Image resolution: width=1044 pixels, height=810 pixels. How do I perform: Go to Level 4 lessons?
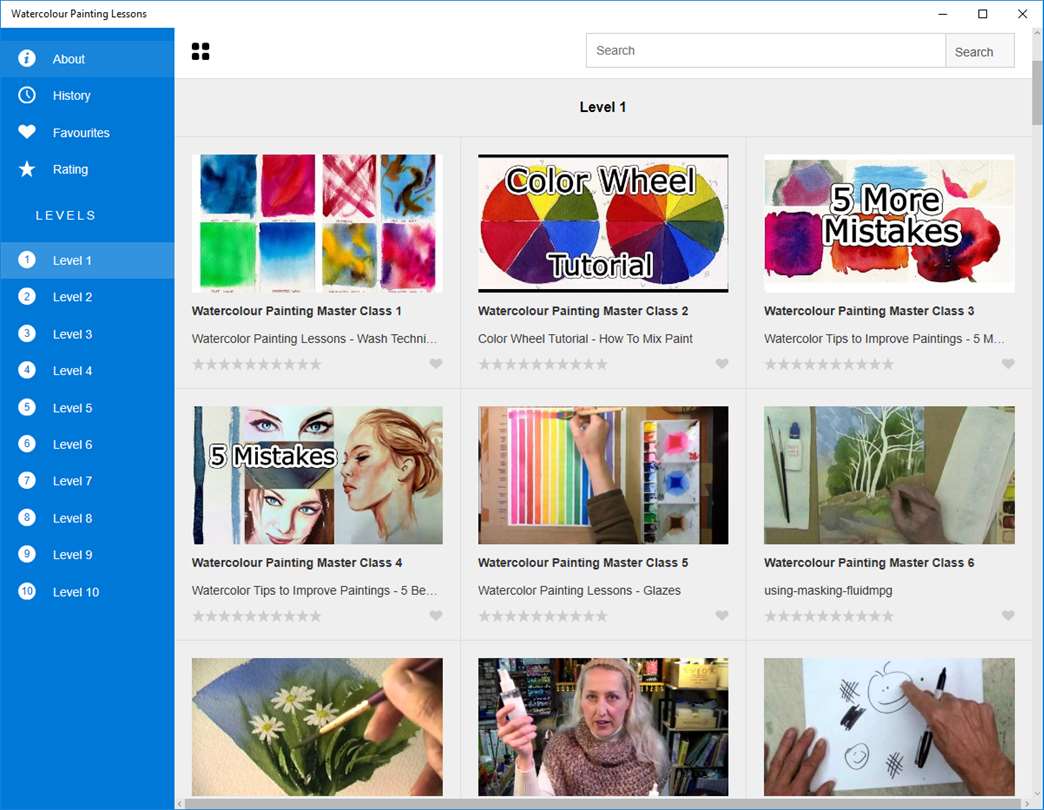point(87,371)
